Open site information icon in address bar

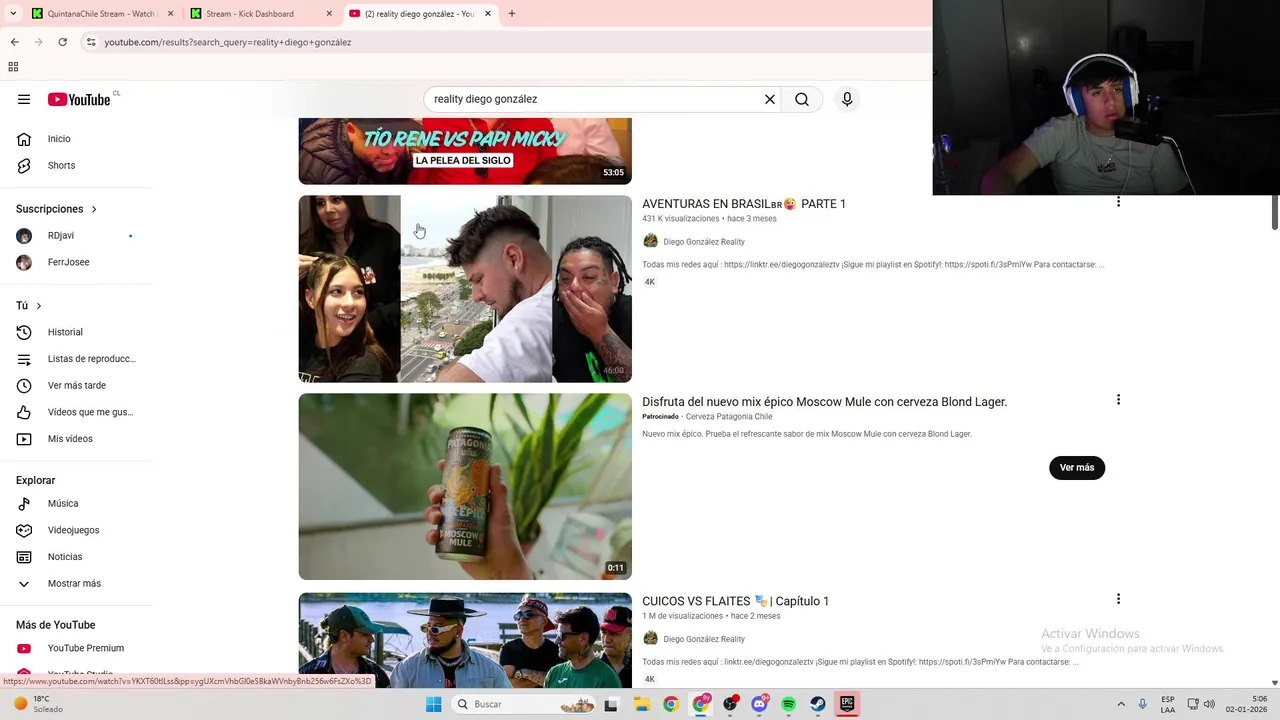(x=91, y=42)
